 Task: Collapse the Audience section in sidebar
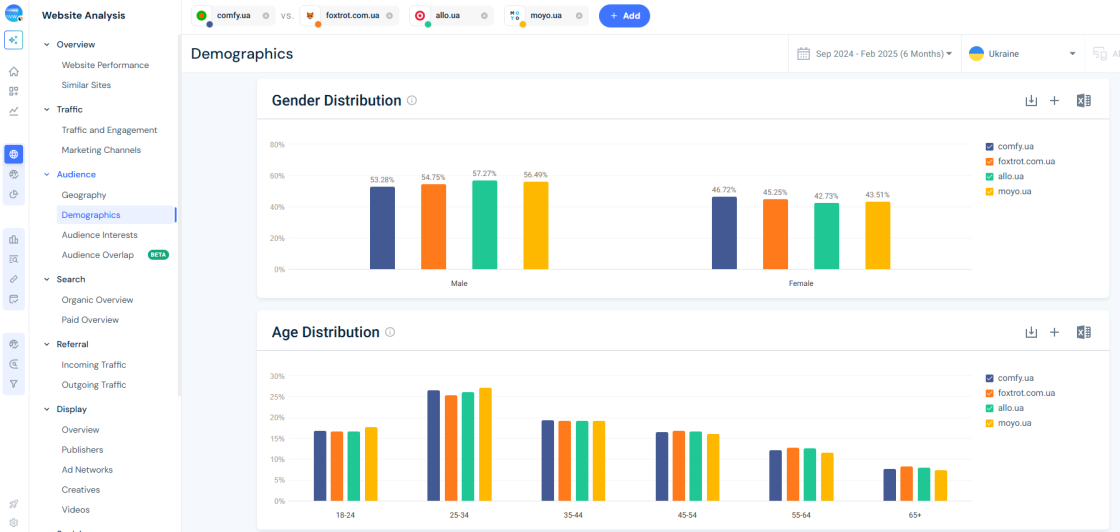[46, 174]
